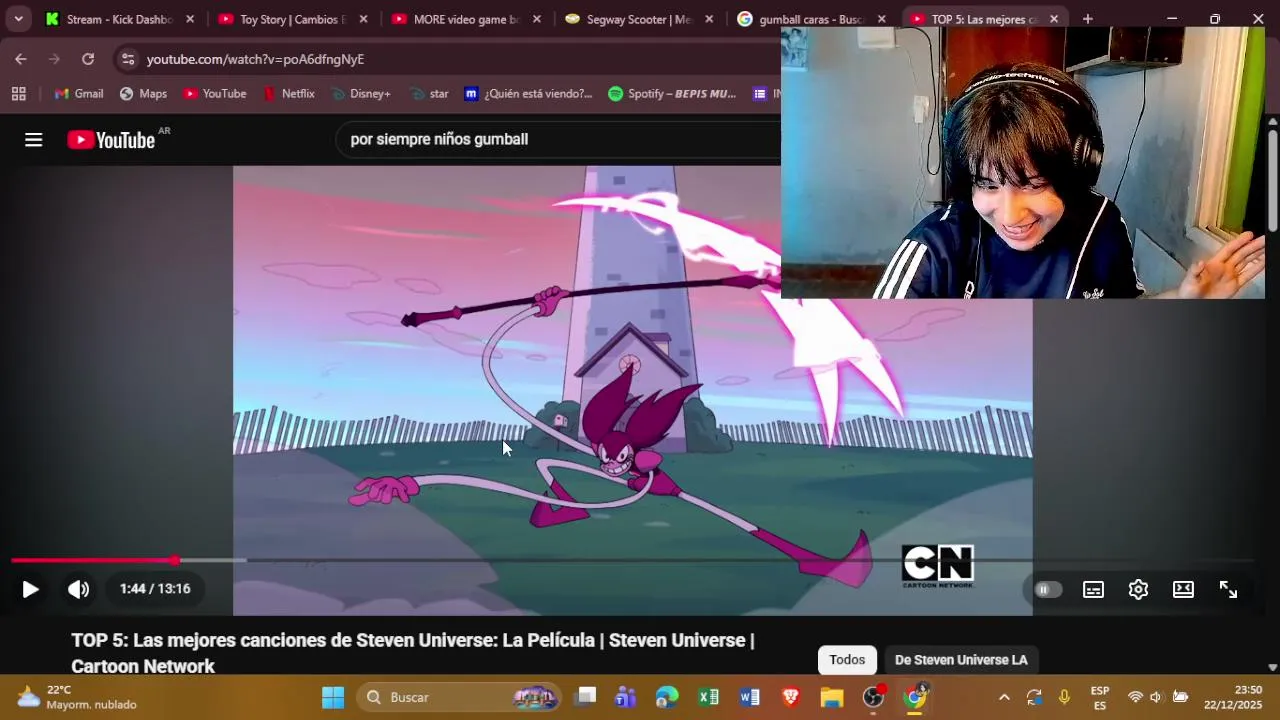Reload the current page
Screen dimensions: 1280x720
88,59
